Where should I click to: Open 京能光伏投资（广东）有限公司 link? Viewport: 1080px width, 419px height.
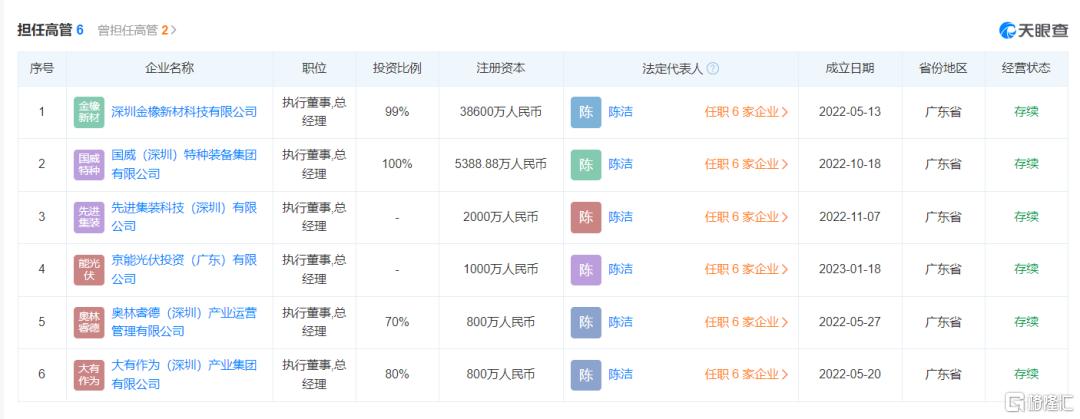pyautogui.click(x=184, y=269)
